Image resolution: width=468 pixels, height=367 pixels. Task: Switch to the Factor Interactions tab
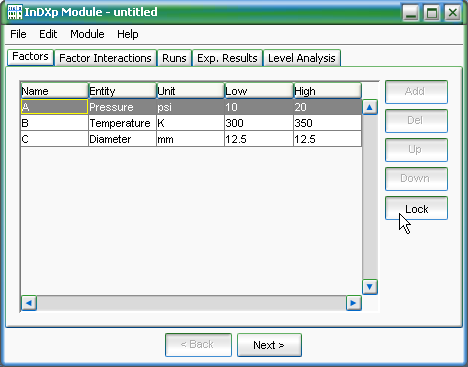[x=105, y=58]
